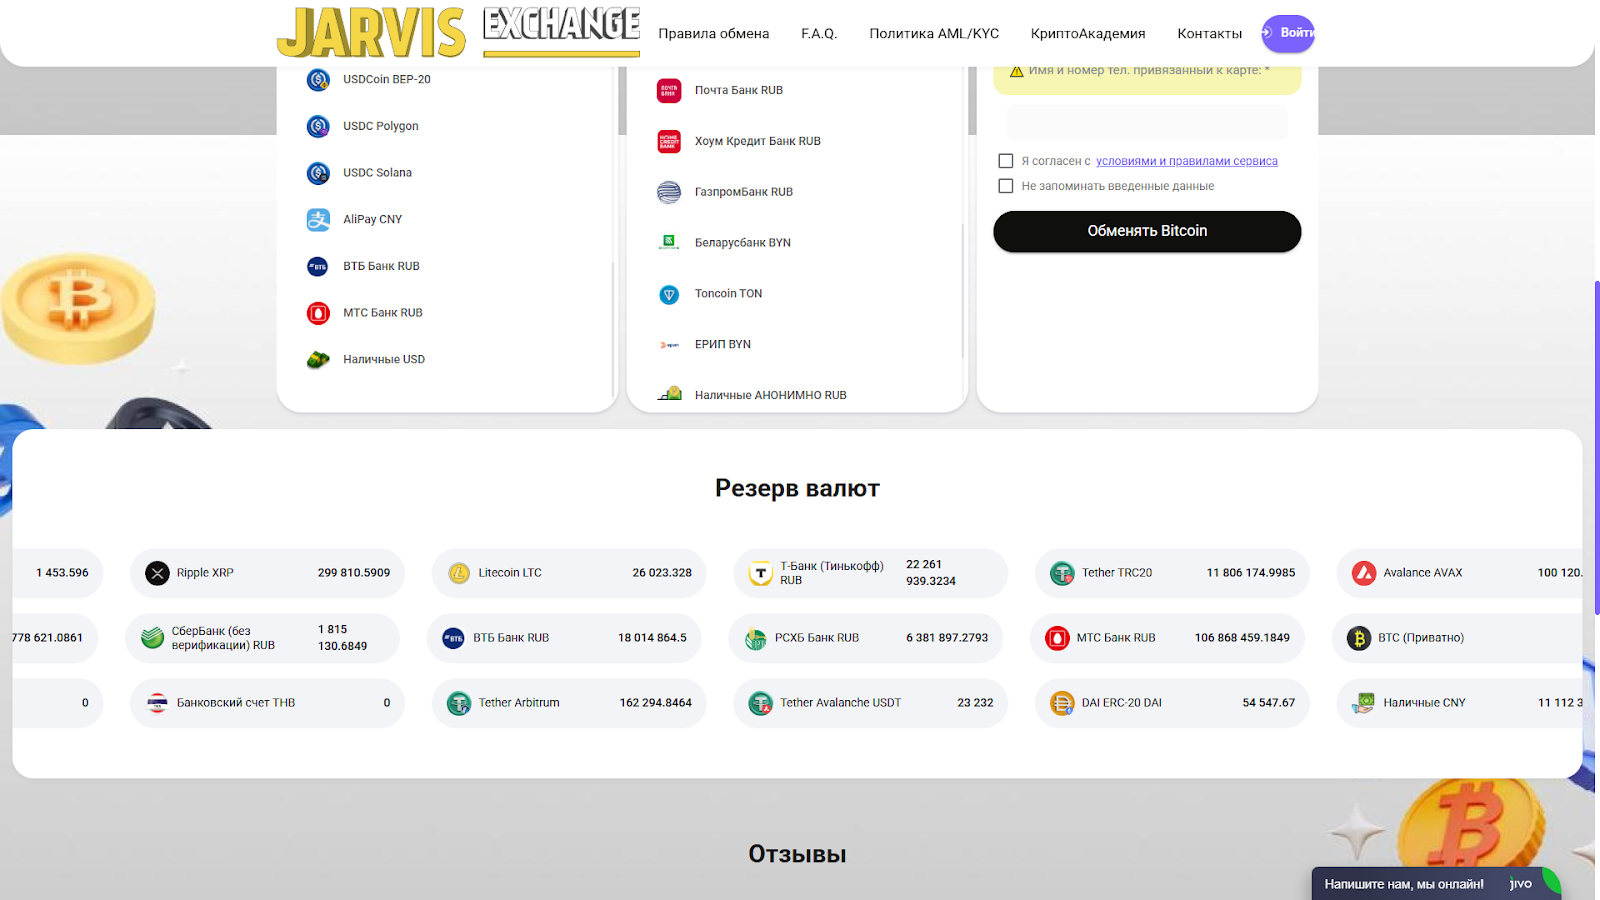Image resolution: width=1600 pixels, height=900 pixels.
Task: Click the Отзывы heading
Action: click(x=797, y=854)
